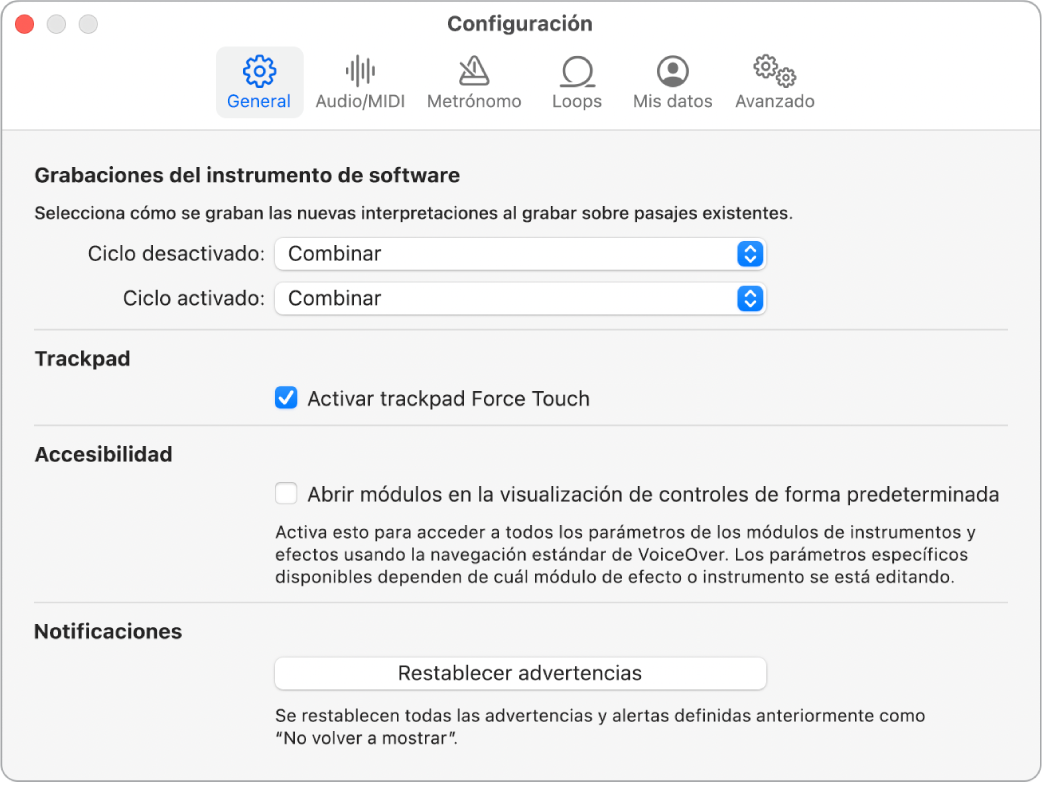Click the Avanzado double-gear icon

(x=773, y=71)
